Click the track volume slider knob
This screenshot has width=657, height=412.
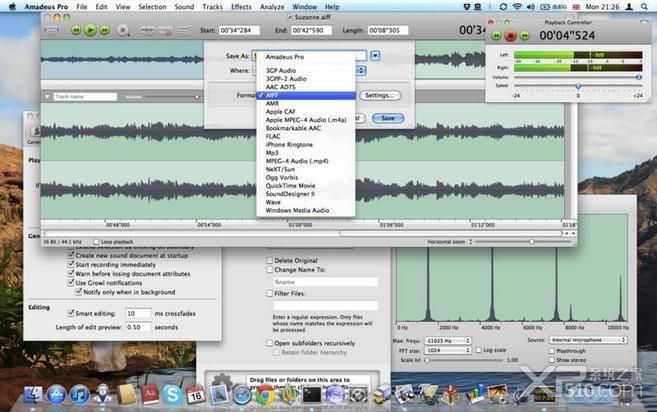(x=197, y=97)
